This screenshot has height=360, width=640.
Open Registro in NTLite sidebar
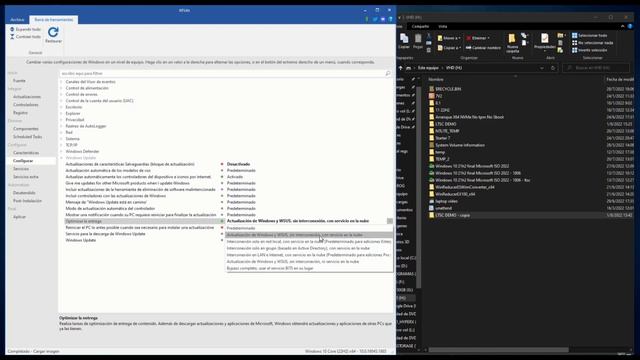pos(20,113)
